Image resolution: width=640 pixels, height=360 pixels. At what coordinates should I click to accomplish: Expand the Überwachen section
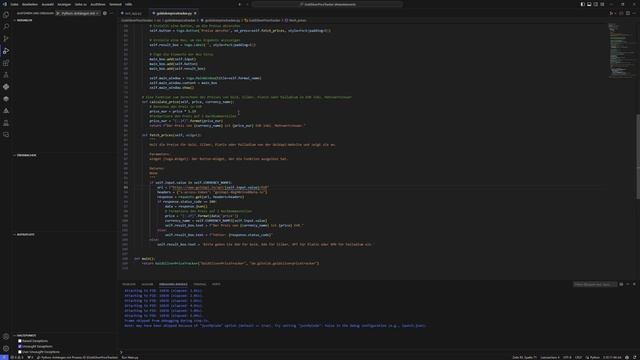point(26,155)
